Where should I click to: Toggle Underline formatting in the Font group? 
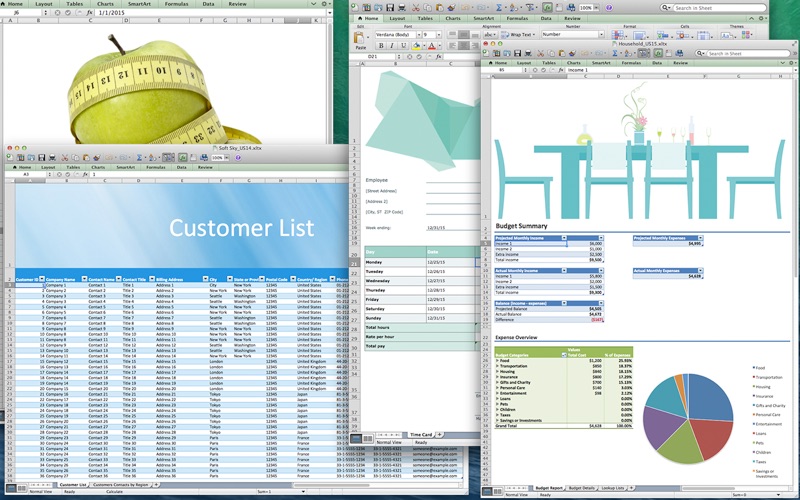406,46
